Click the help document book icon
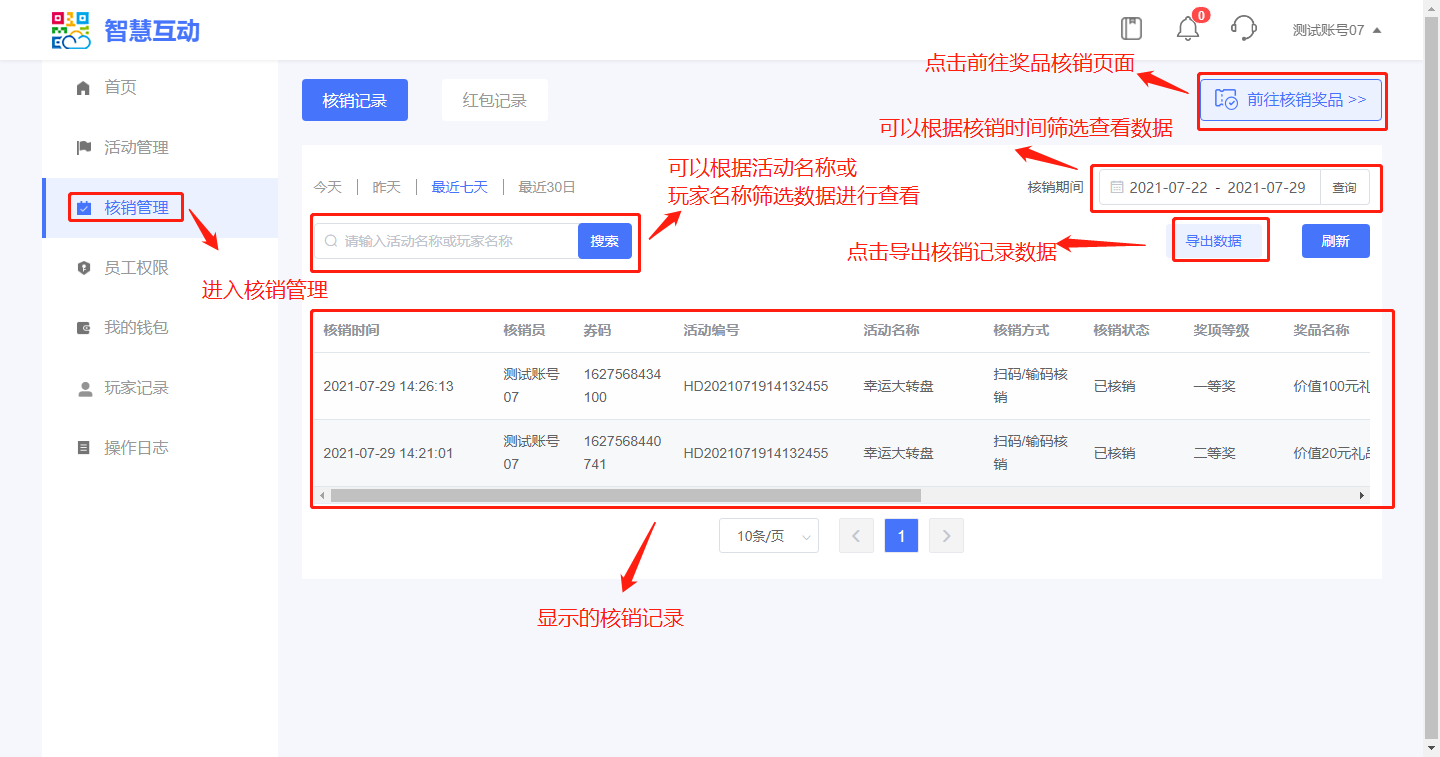This screenshot has height=757, width=1440. [x=1131, y=28]
